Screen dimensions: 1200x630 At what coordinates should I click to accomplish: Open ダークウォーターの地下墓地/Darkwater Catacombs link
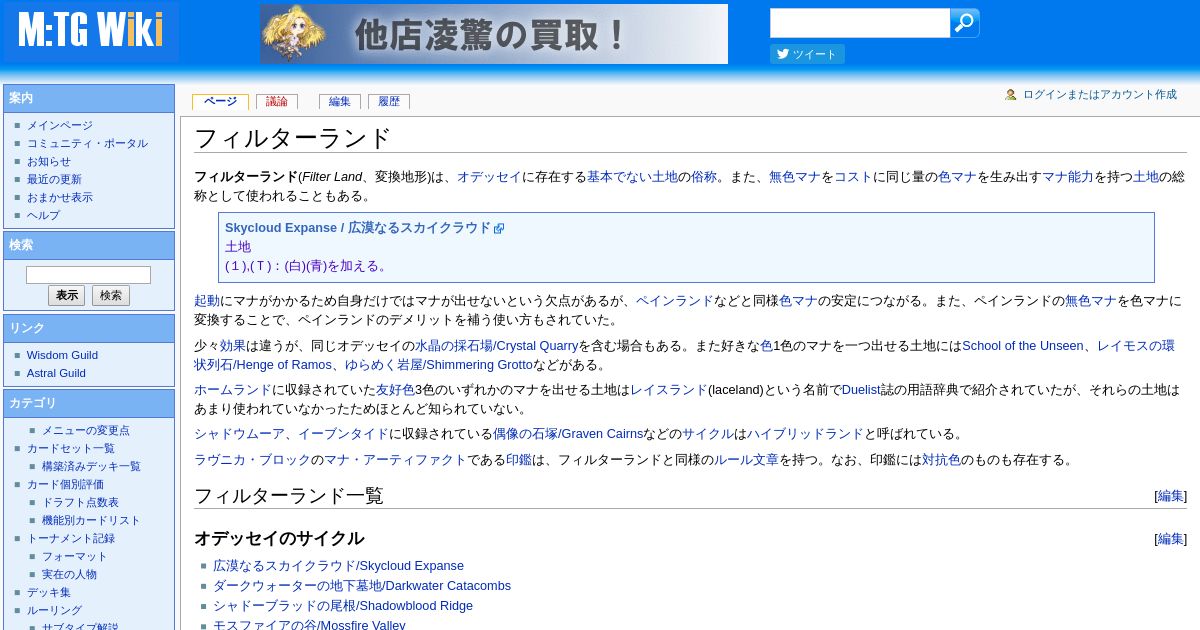click(x=362, y=586)
